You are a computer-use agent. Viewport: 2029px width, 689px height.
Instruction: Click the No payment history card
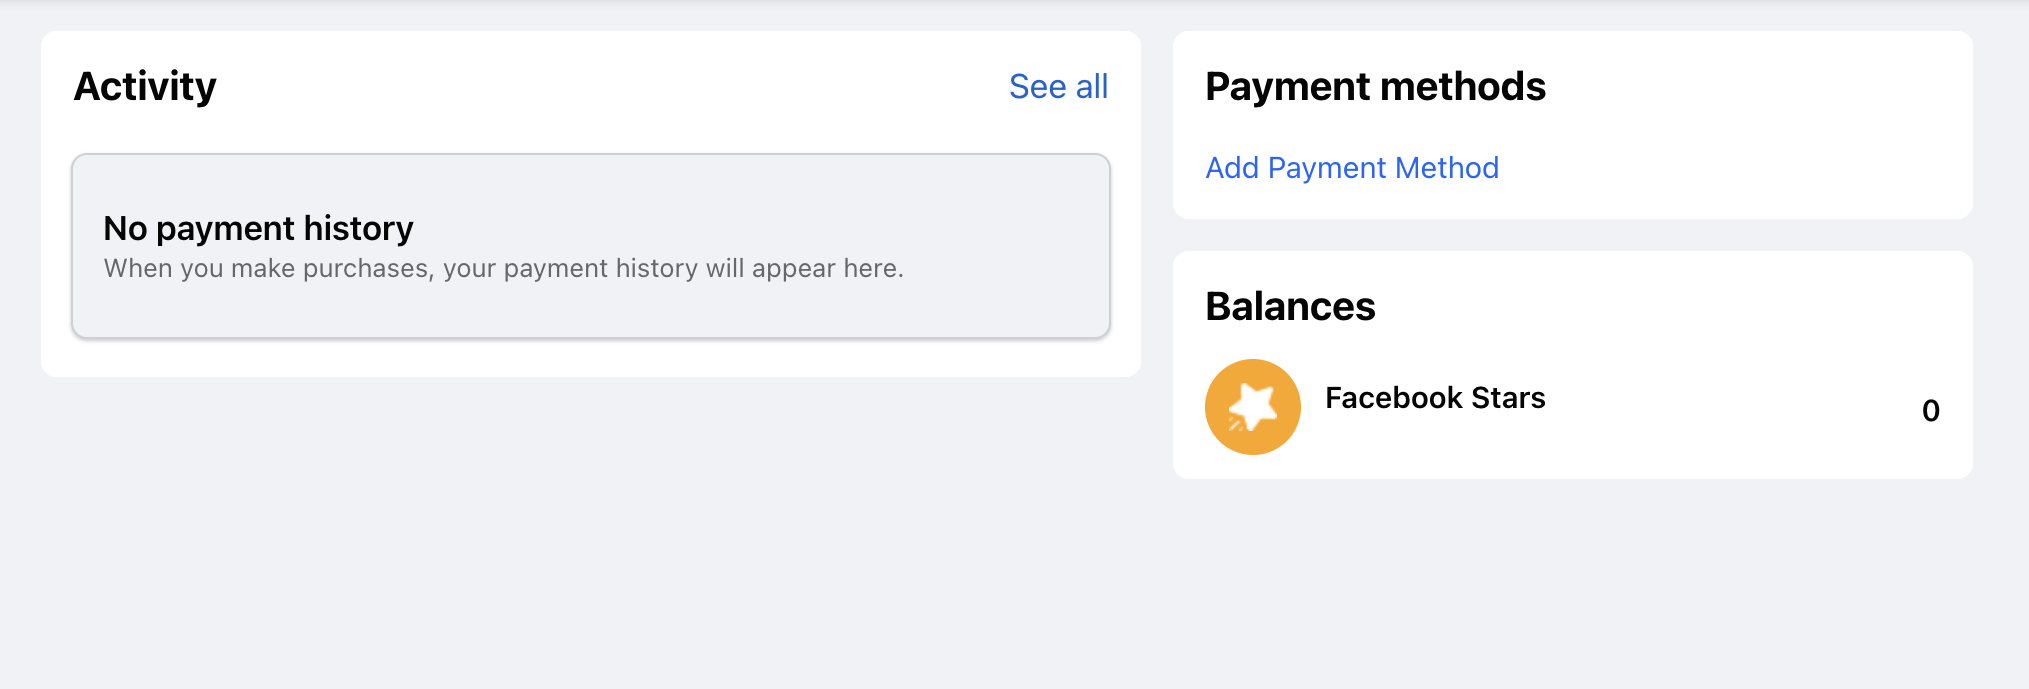(x=591, y=245)
